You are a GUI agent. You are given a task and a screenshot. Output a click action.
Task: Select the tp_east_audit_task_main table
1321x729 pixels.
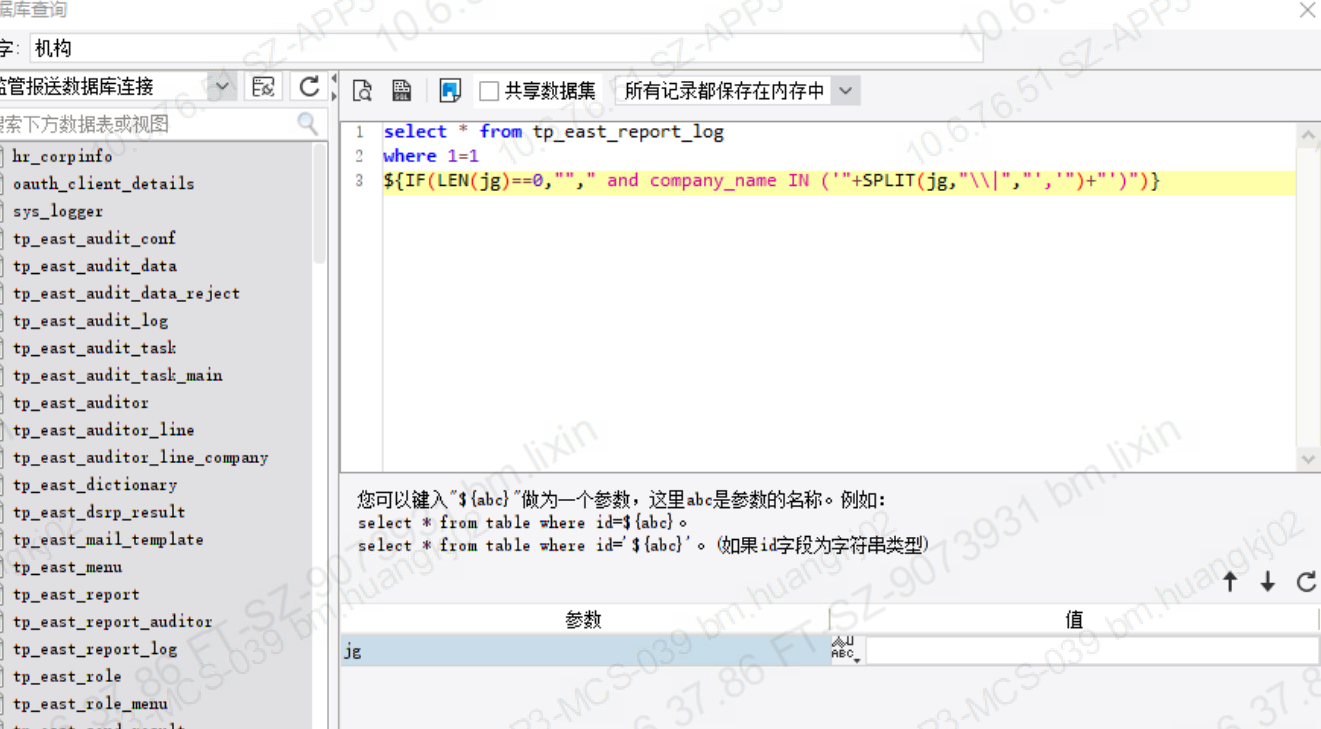[x=117, y=375]
